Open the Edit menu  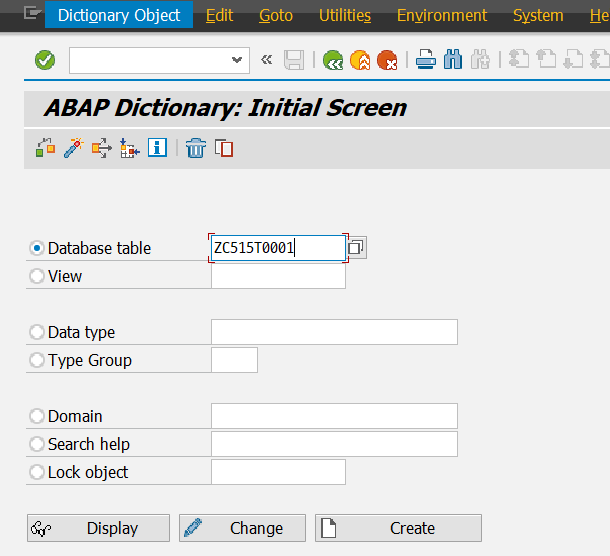[x=219, y=16]
